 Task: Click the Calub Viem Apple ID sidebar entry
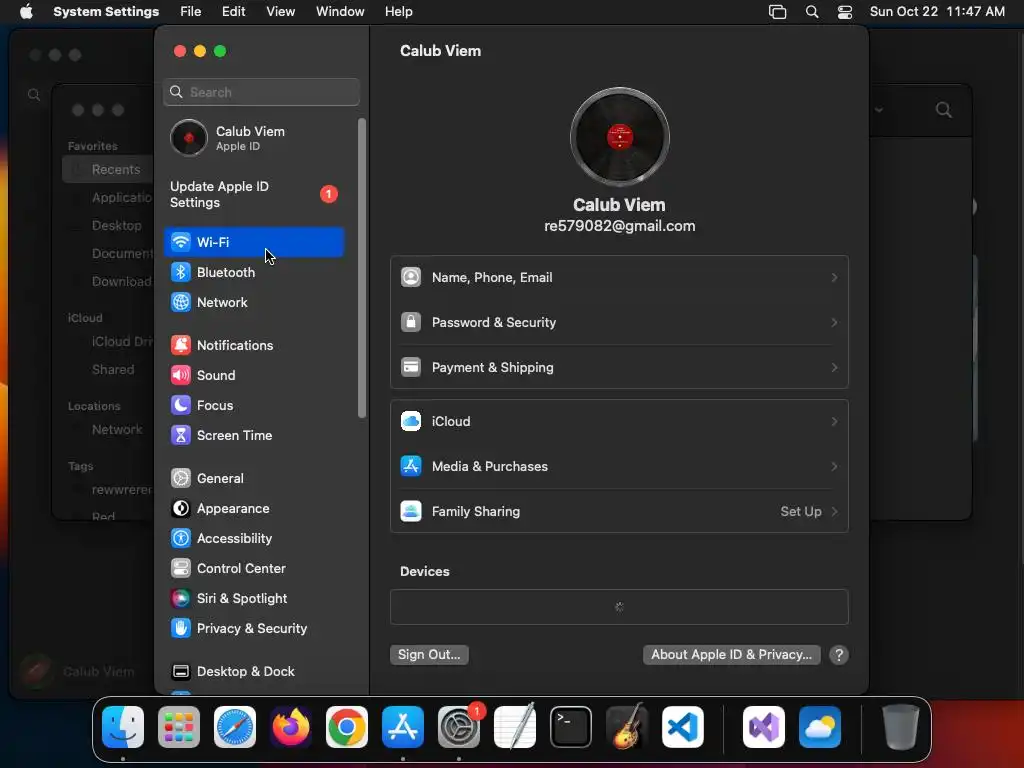point(253,138)
